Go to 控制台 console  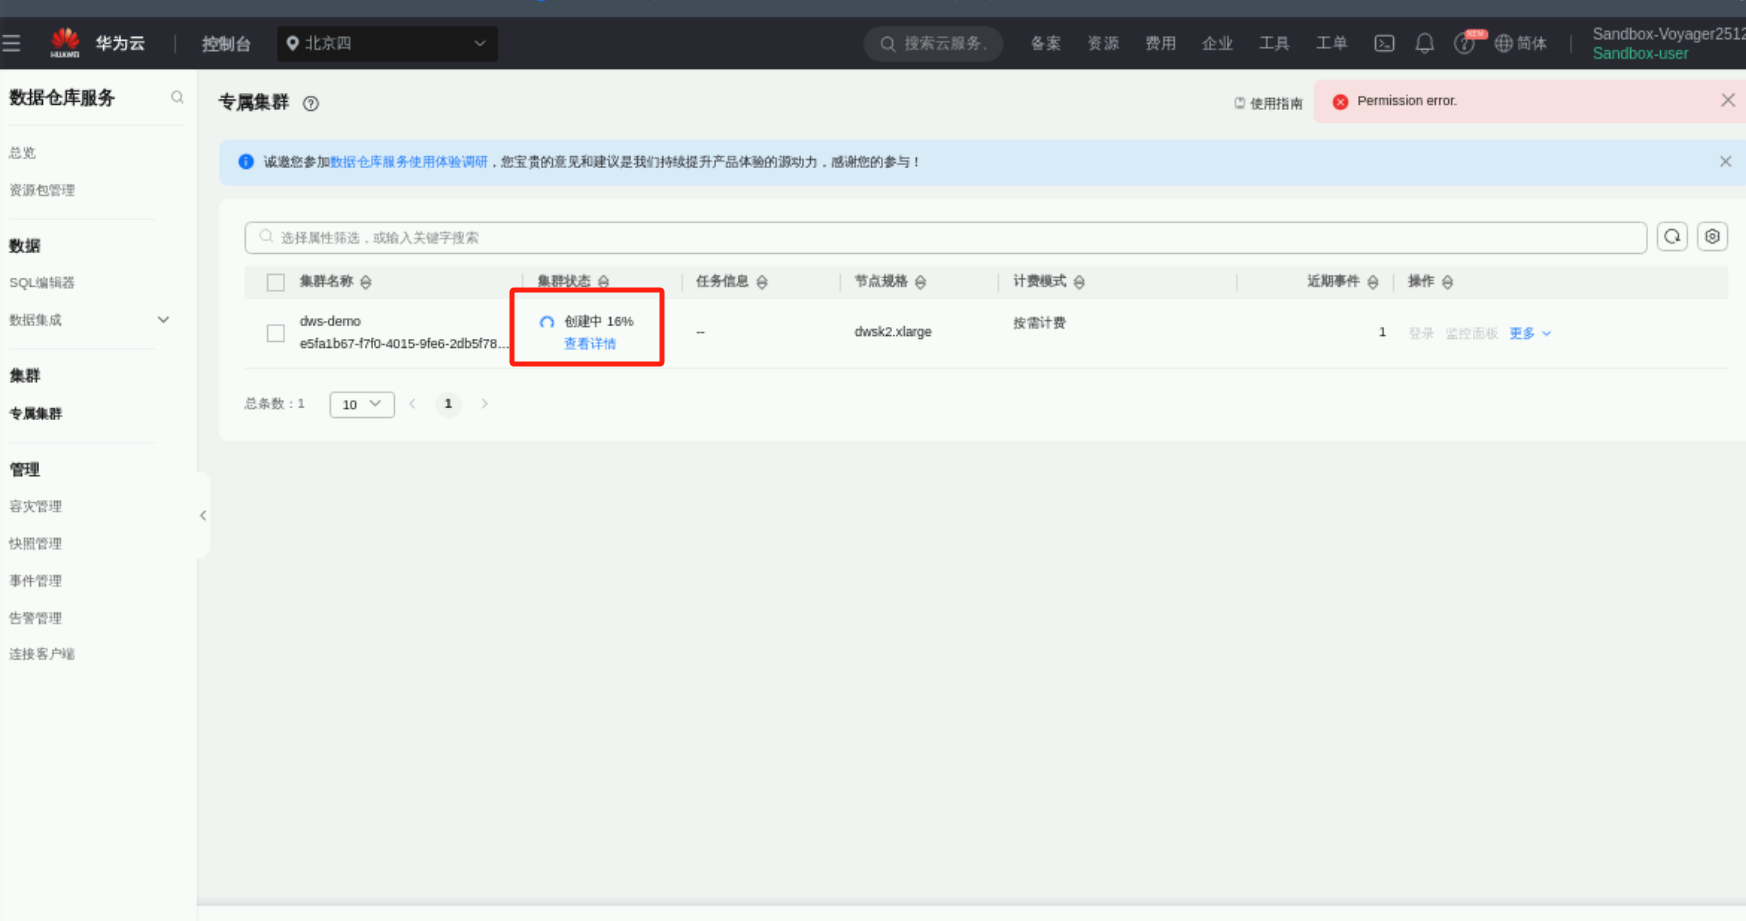coord(226,43)
